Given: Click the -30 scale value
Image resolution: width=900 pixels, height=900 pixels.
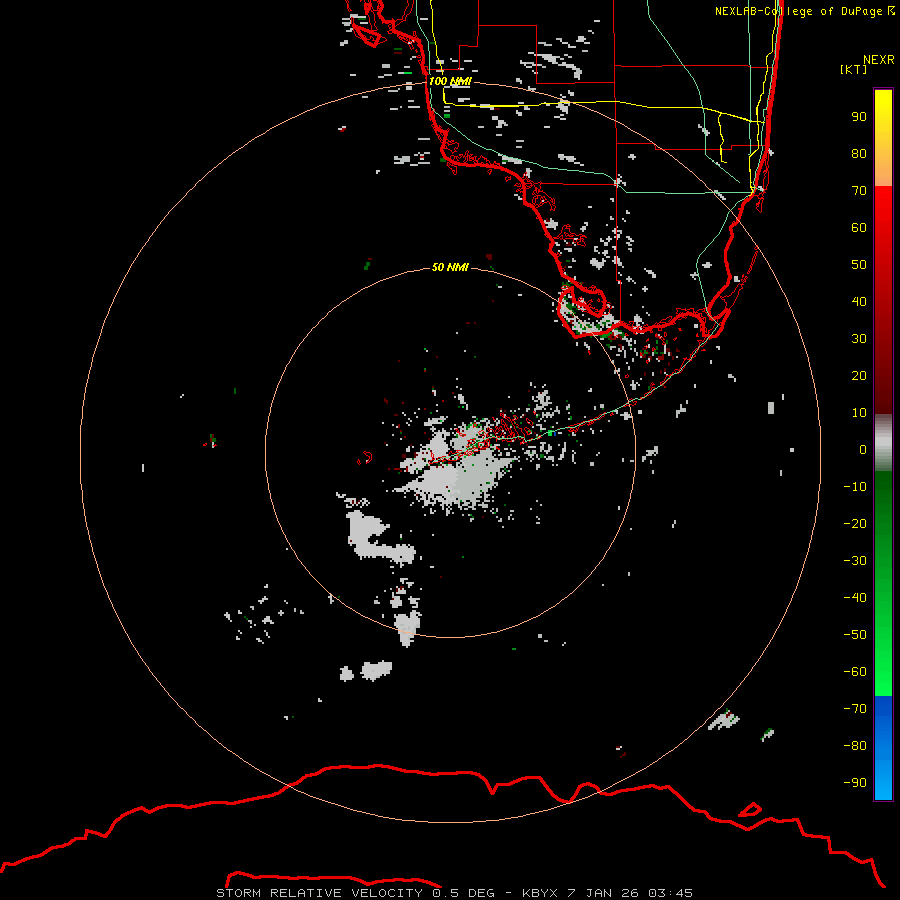Looking at the screenshot, I should click(855, 561).
